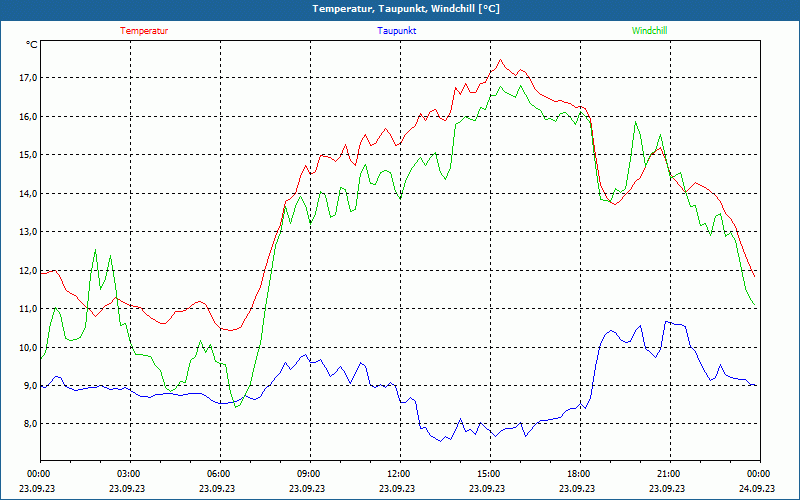Viewport: 800px width, 500px height.
Task: Click the 10,0 y-axis value
Action: pos(28,347)
